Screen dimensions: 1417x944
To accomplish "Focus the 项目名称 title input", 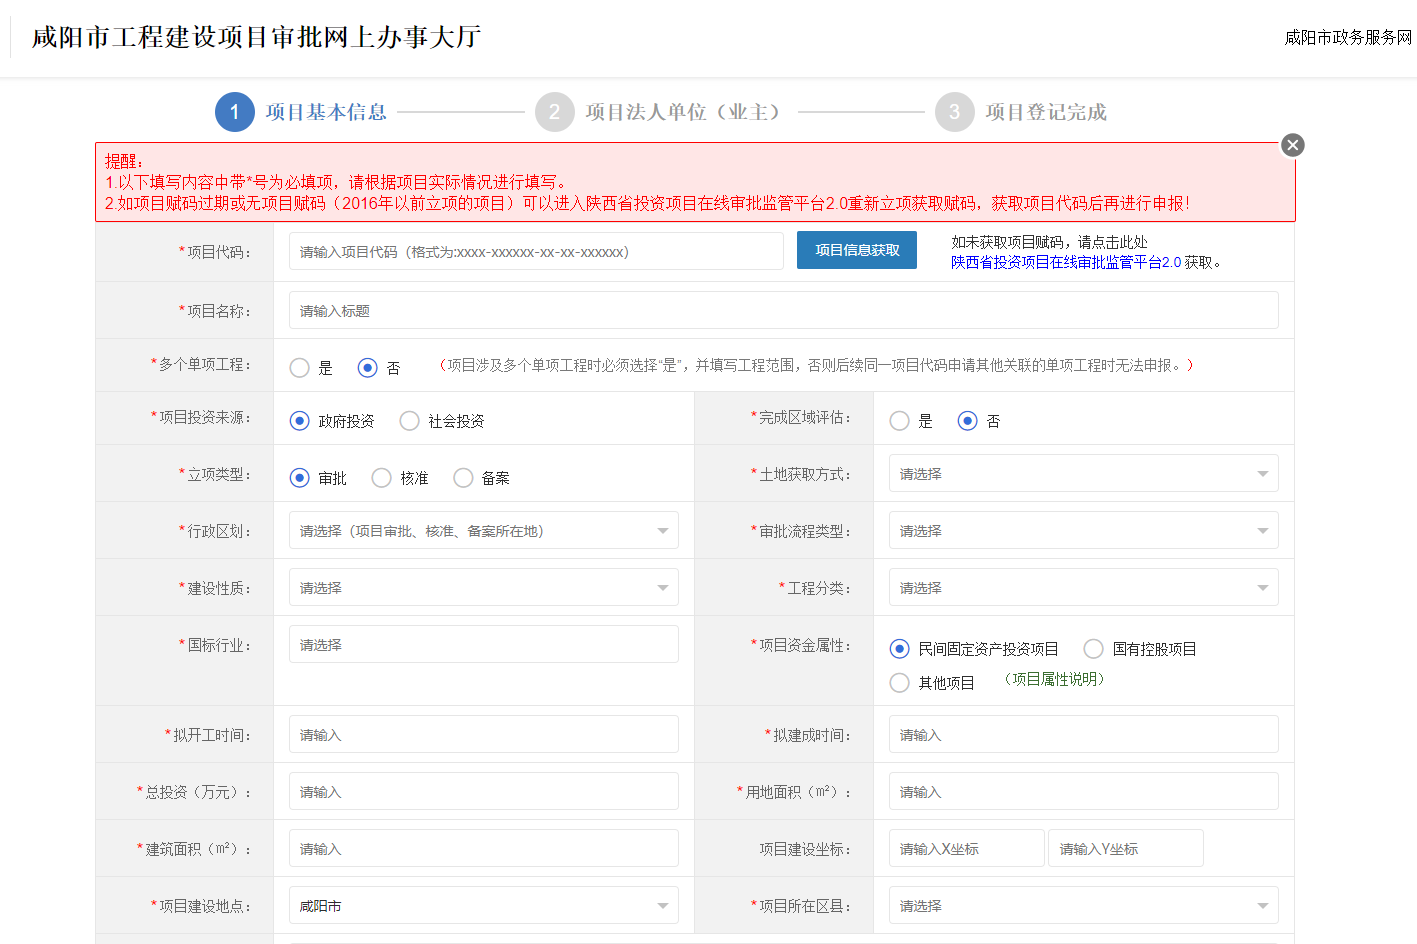I will pos(783,311).
